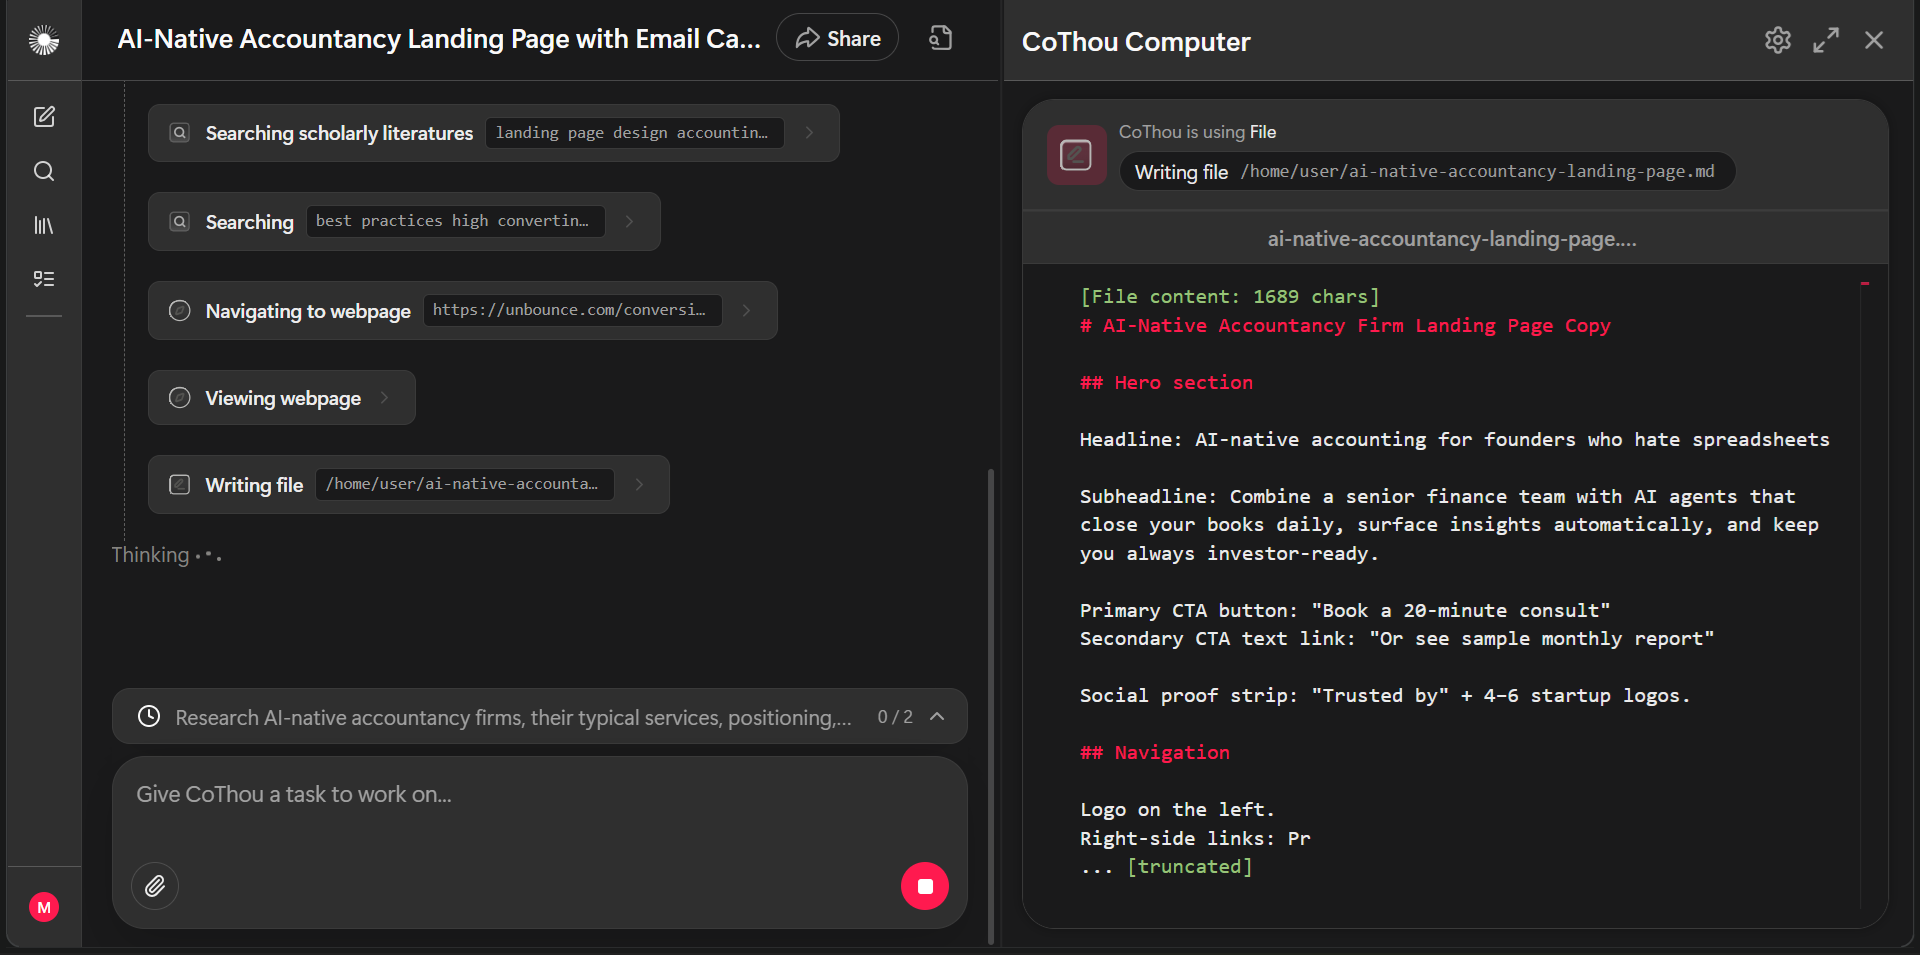
Task: Open the M user avatar menu
Action: [x=44, y=907]
